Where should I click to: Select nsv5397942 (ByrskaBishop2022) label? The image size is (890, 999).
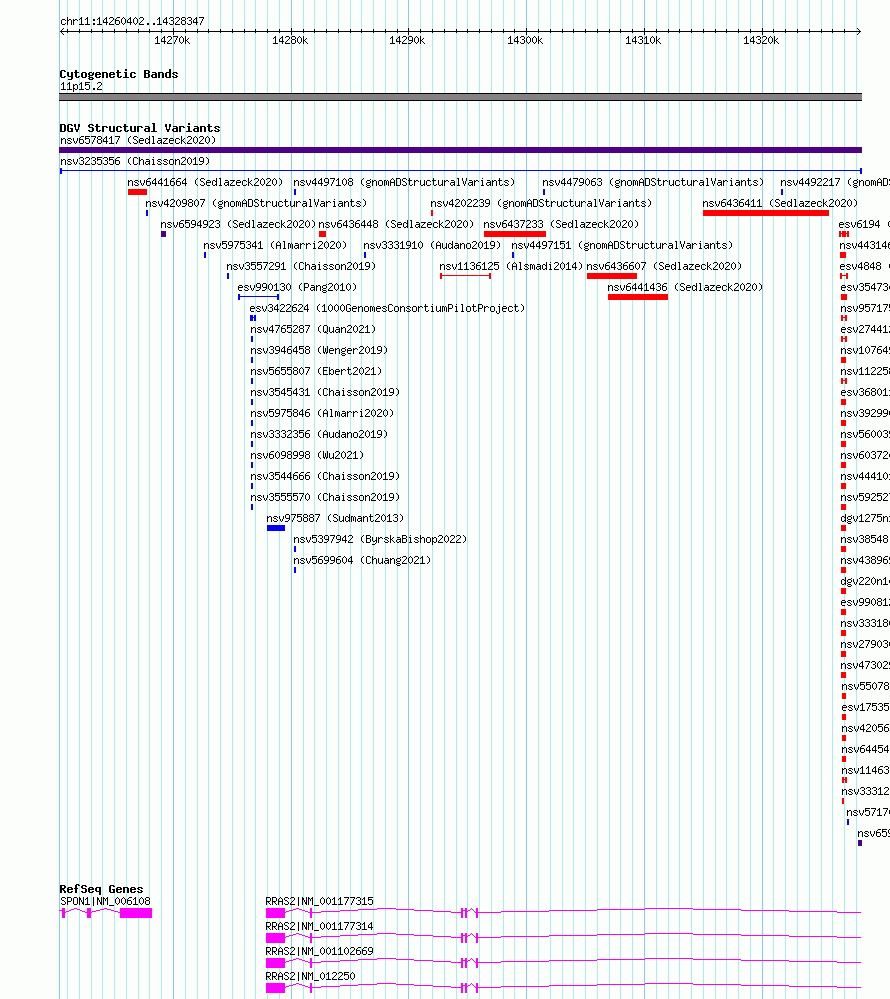point(380,540)
